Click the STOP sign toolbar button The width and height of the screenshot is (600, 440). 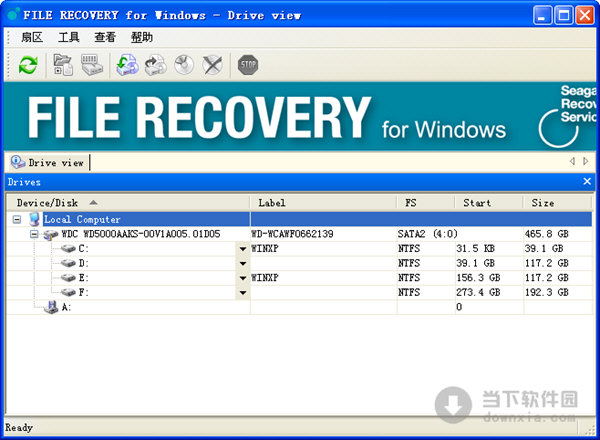click(x=248, y=65)
